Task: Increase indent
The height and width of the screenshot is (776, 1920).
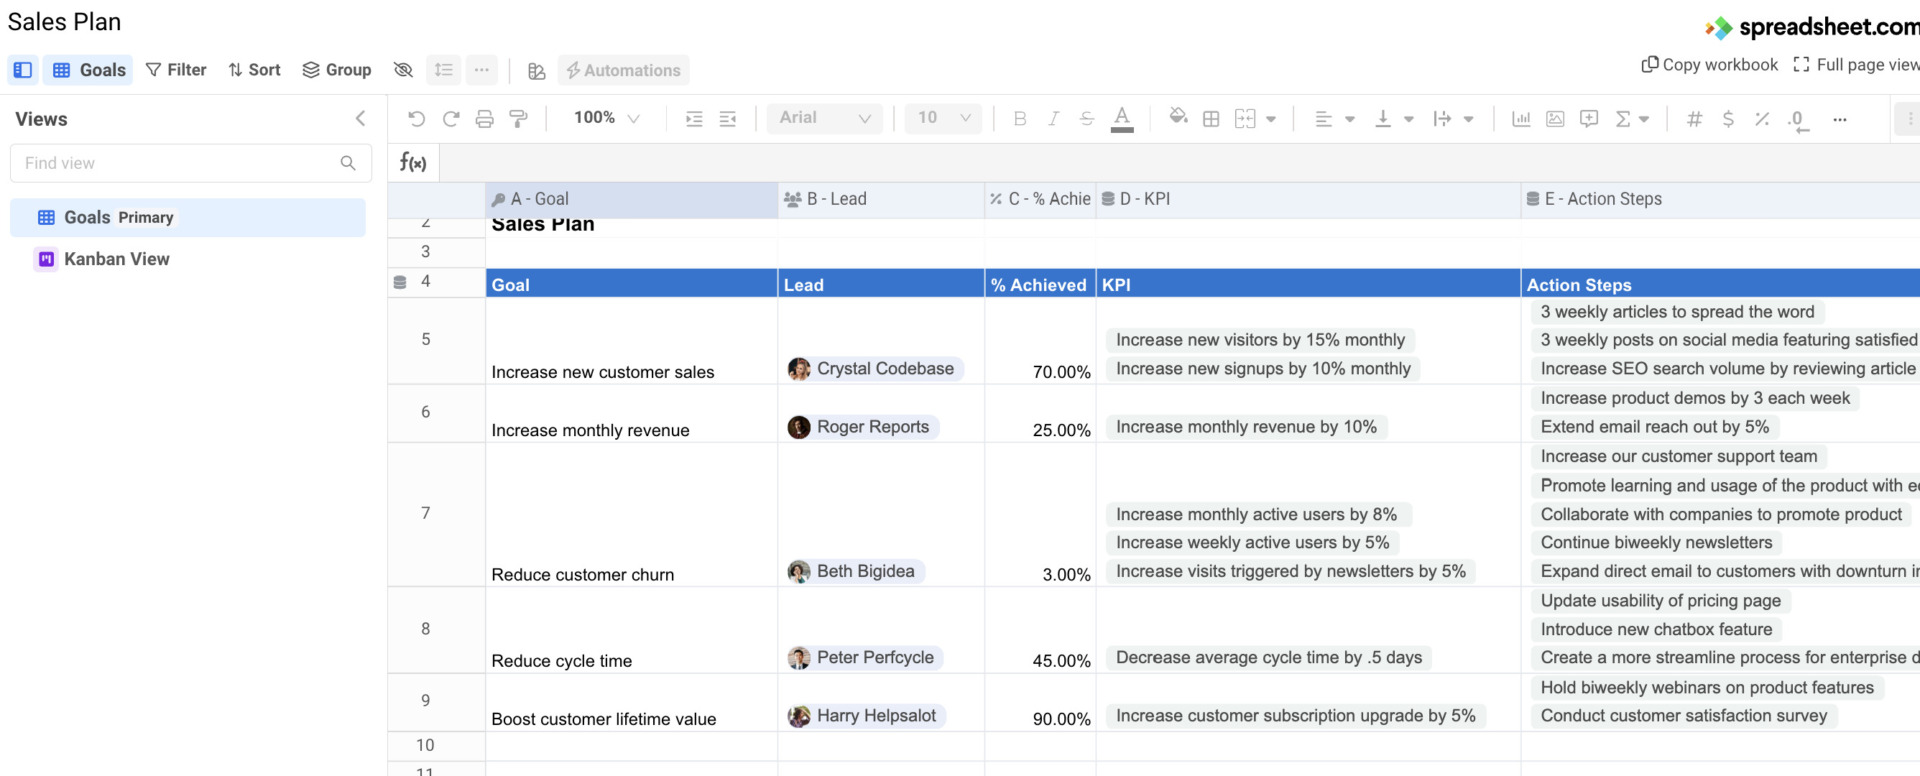Action: (x=694, y=119)
